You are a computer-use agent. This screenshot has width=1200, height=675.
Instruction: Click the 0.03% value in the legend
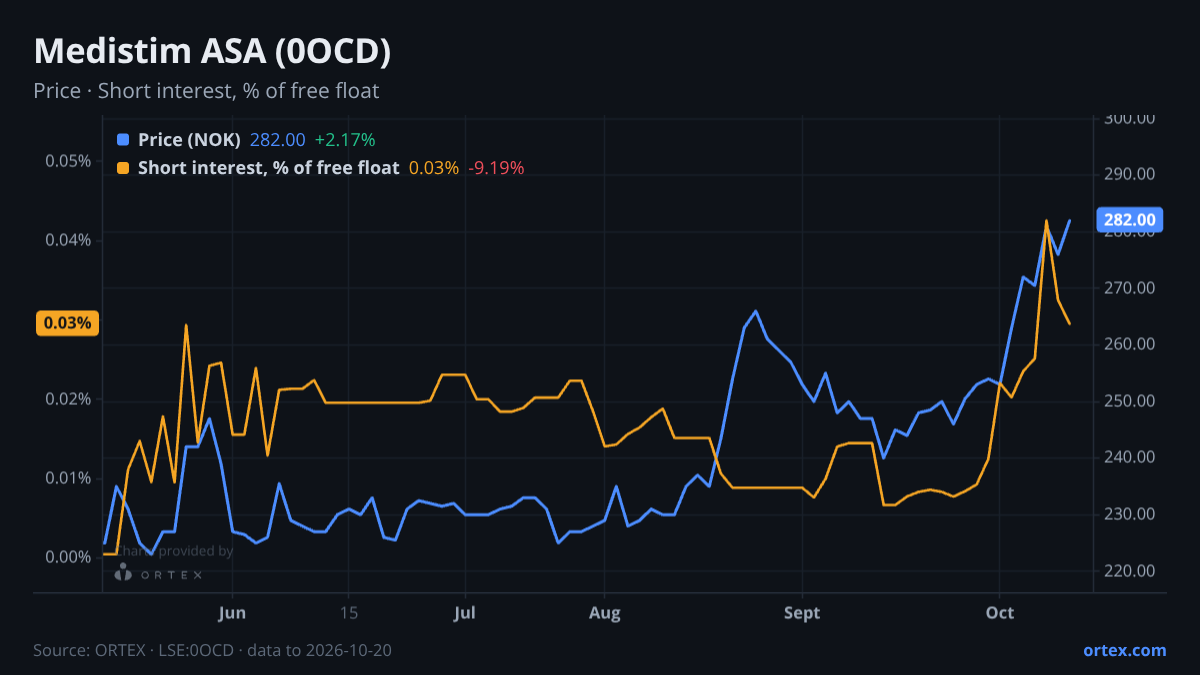tap(434, 168)
